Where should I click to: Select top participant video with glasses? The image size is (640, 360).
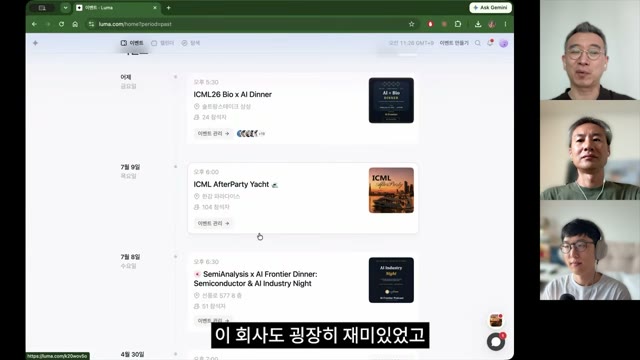pos(590,50)
